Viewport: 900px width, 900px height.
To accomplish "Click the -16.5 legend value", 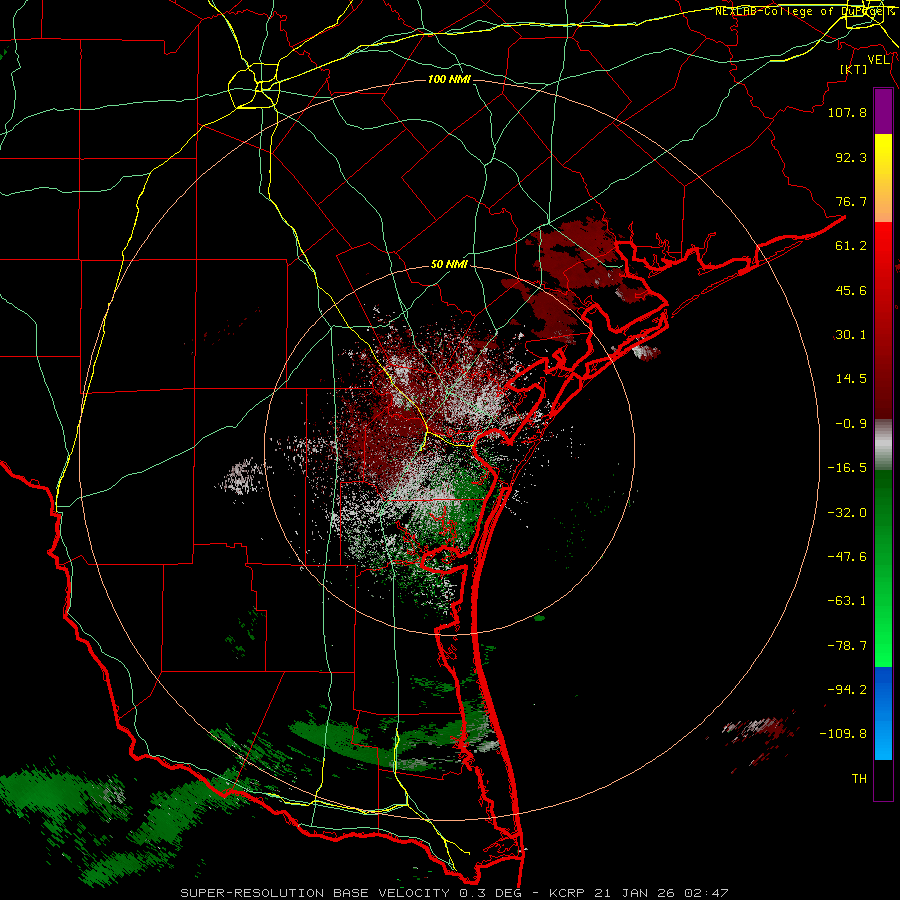I will (x=847, y=468).
